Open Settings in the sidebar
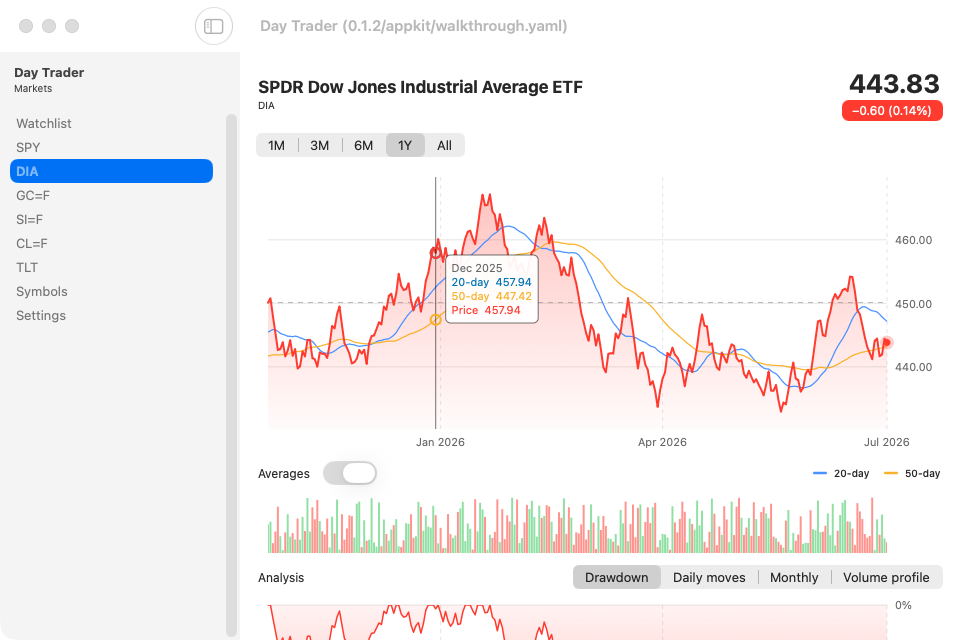The image size is (960, 640). 111,315
